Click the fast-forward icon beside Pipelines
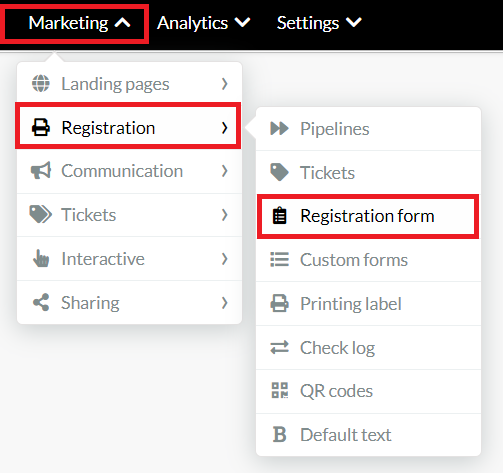Viewport: 503px width, 473px height. [279, 128]
